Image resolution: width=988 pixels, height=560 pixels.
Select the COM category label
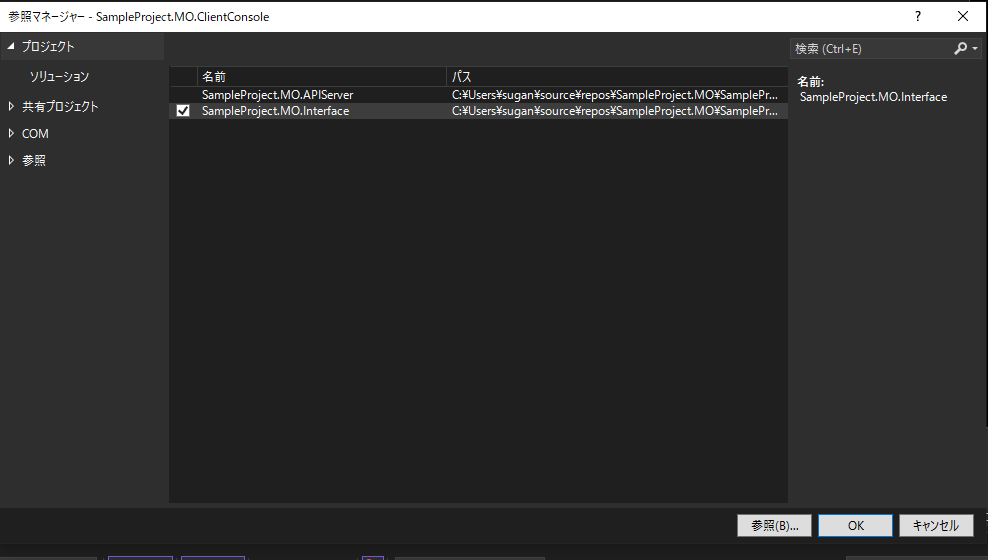tap(35, 134)
